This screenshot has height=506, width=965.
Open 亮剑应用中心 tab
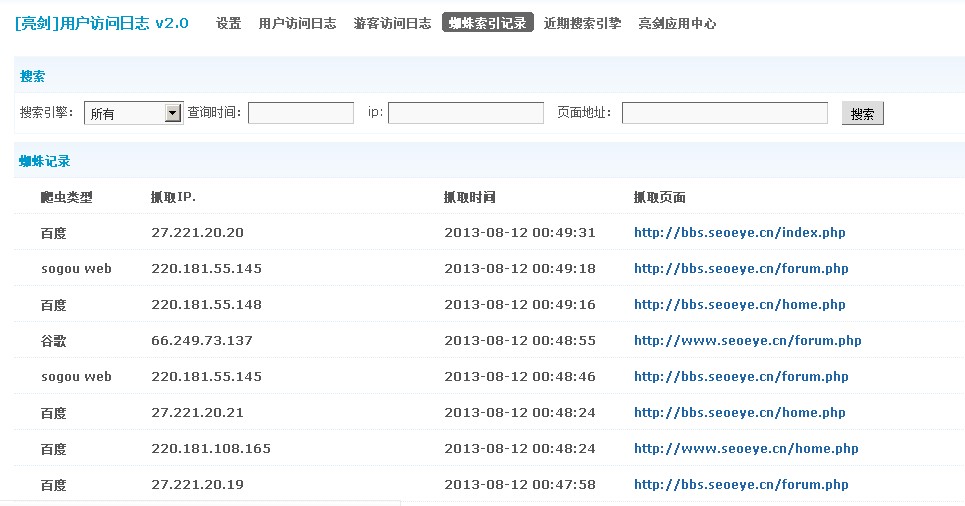[677, 23]
